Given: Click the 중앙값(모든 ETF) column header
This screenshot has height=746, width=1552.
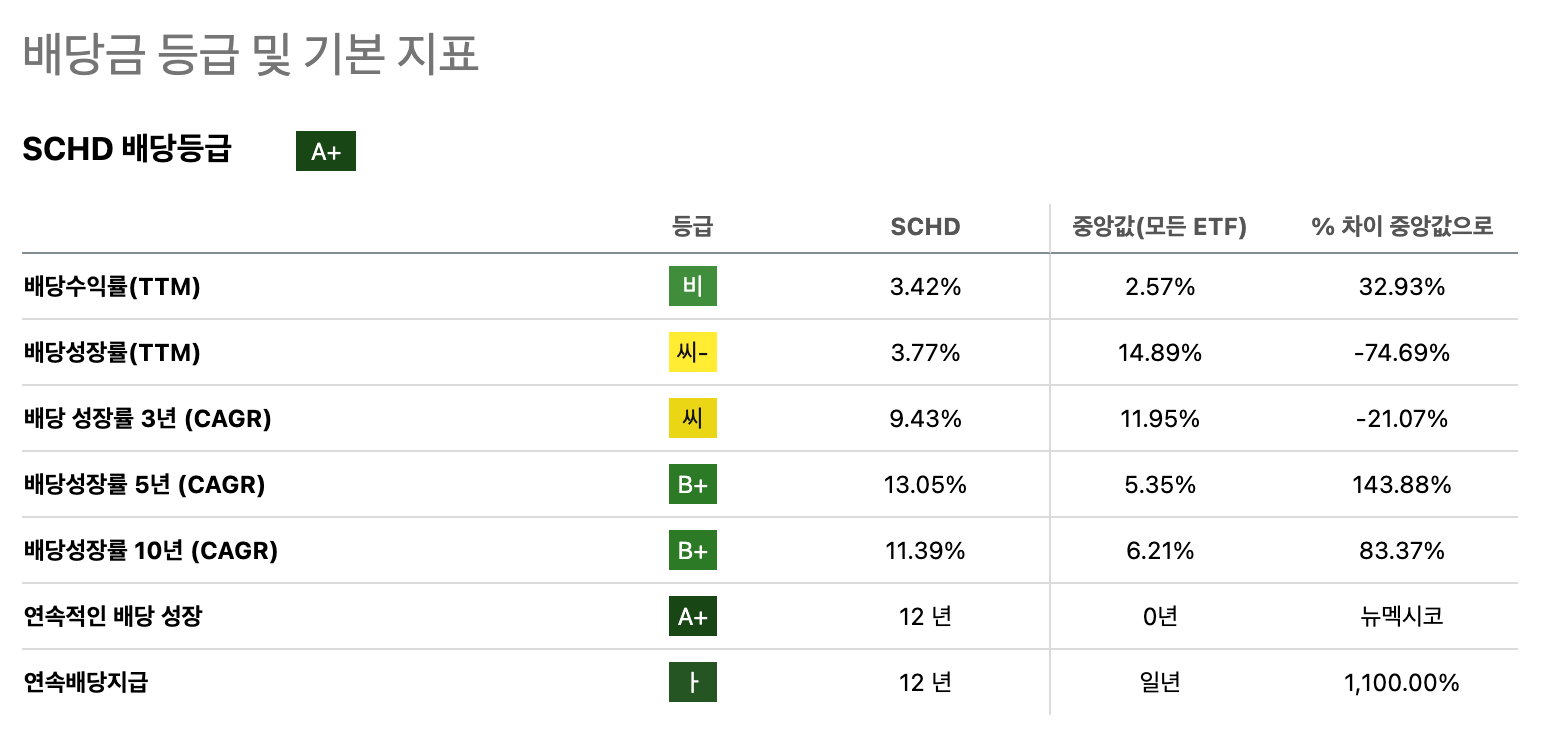Looking at the screenshot, I should coord(1159,227).
